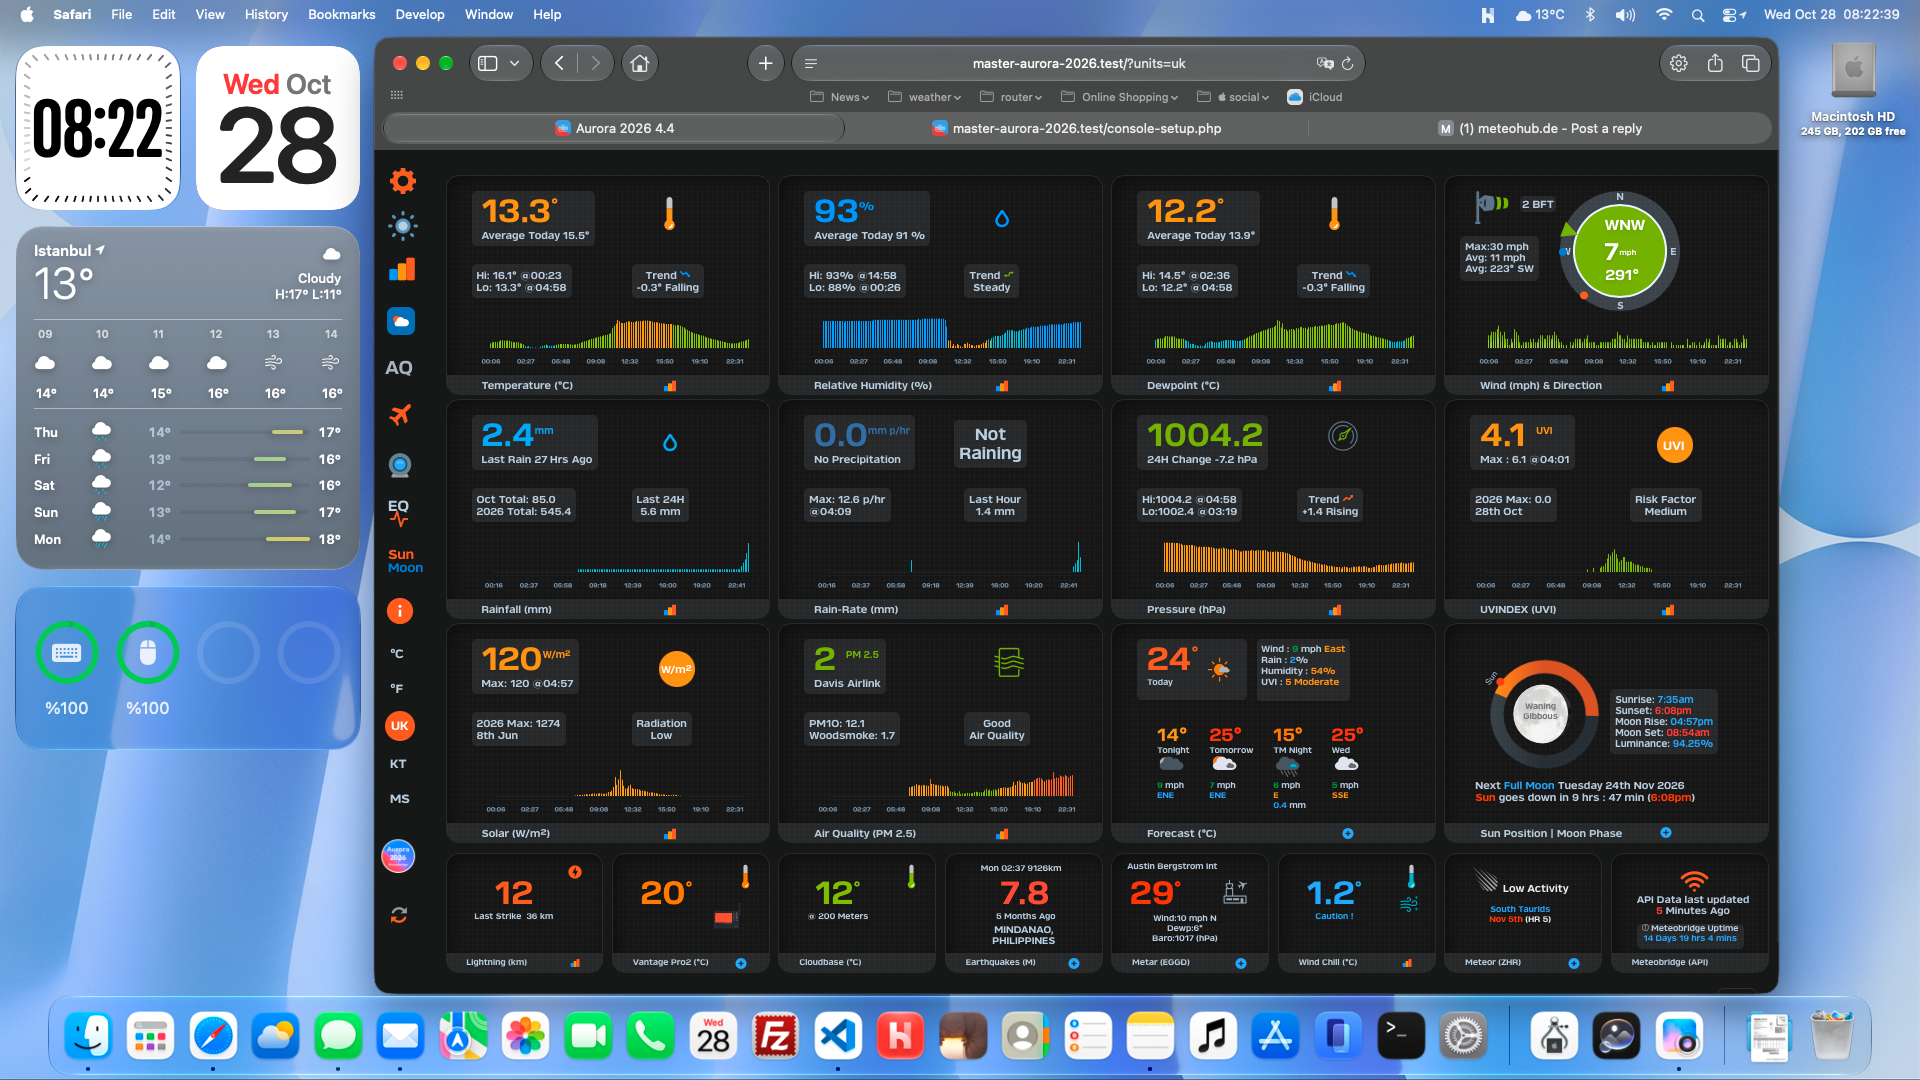Open the orange airplane icon in sidebar
This screenshot has width=1920, height=1080.
click(400, 414)
